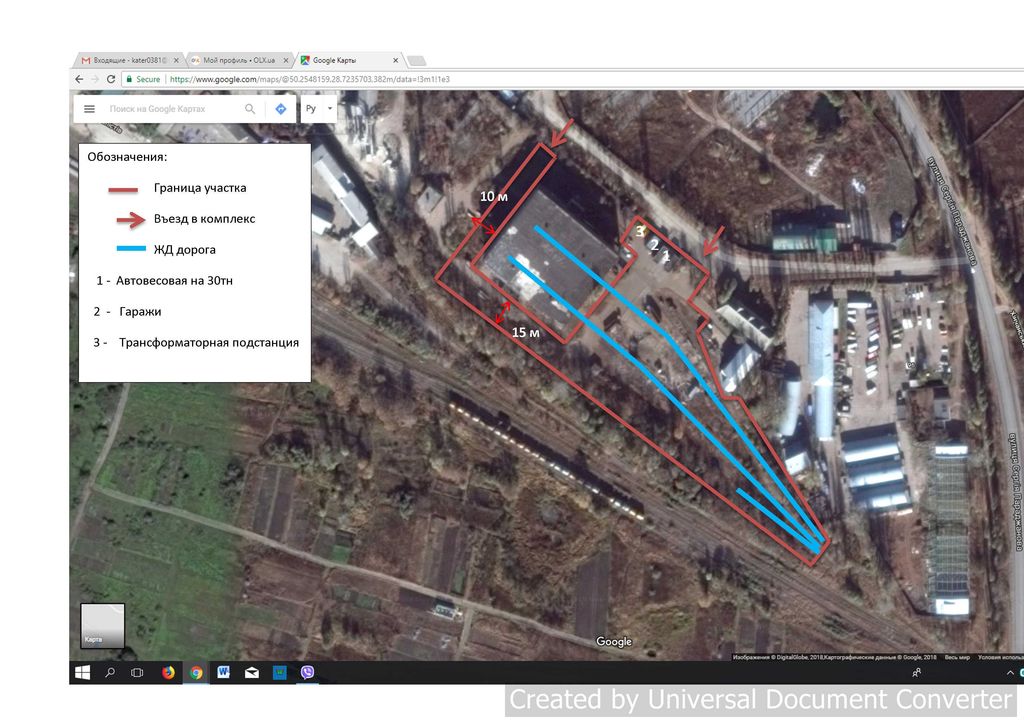Open the Windows Start menu
Image resolution: width=1024 pixels, height=724 pixels.
tap(82, 672)
